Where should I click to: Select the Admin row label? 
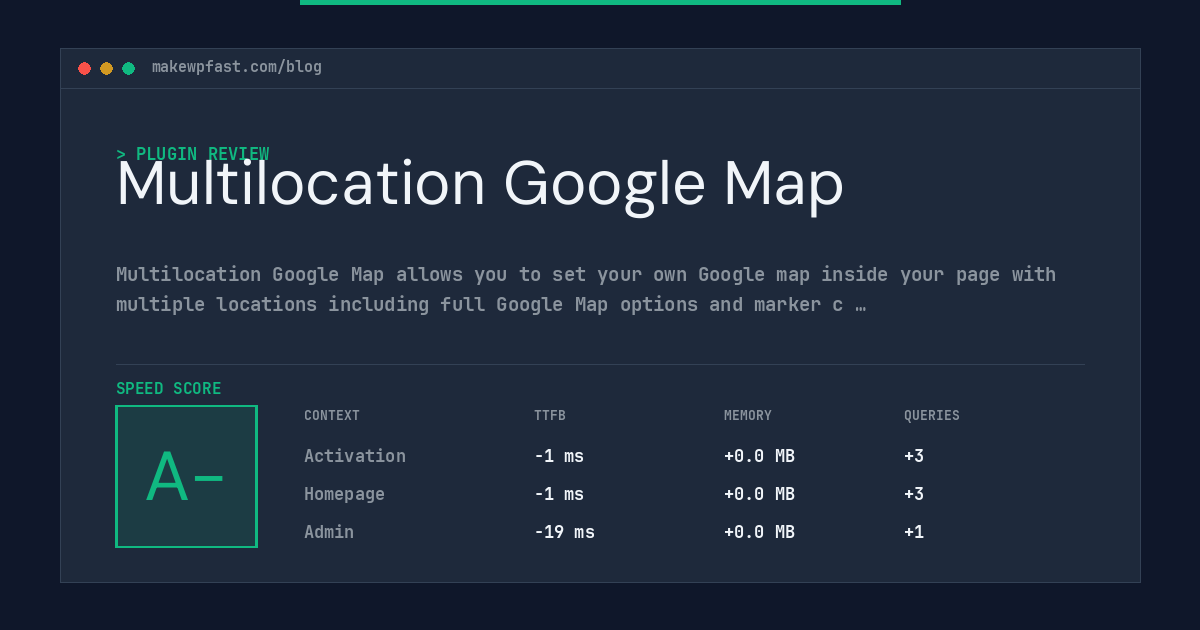point(329,532)
